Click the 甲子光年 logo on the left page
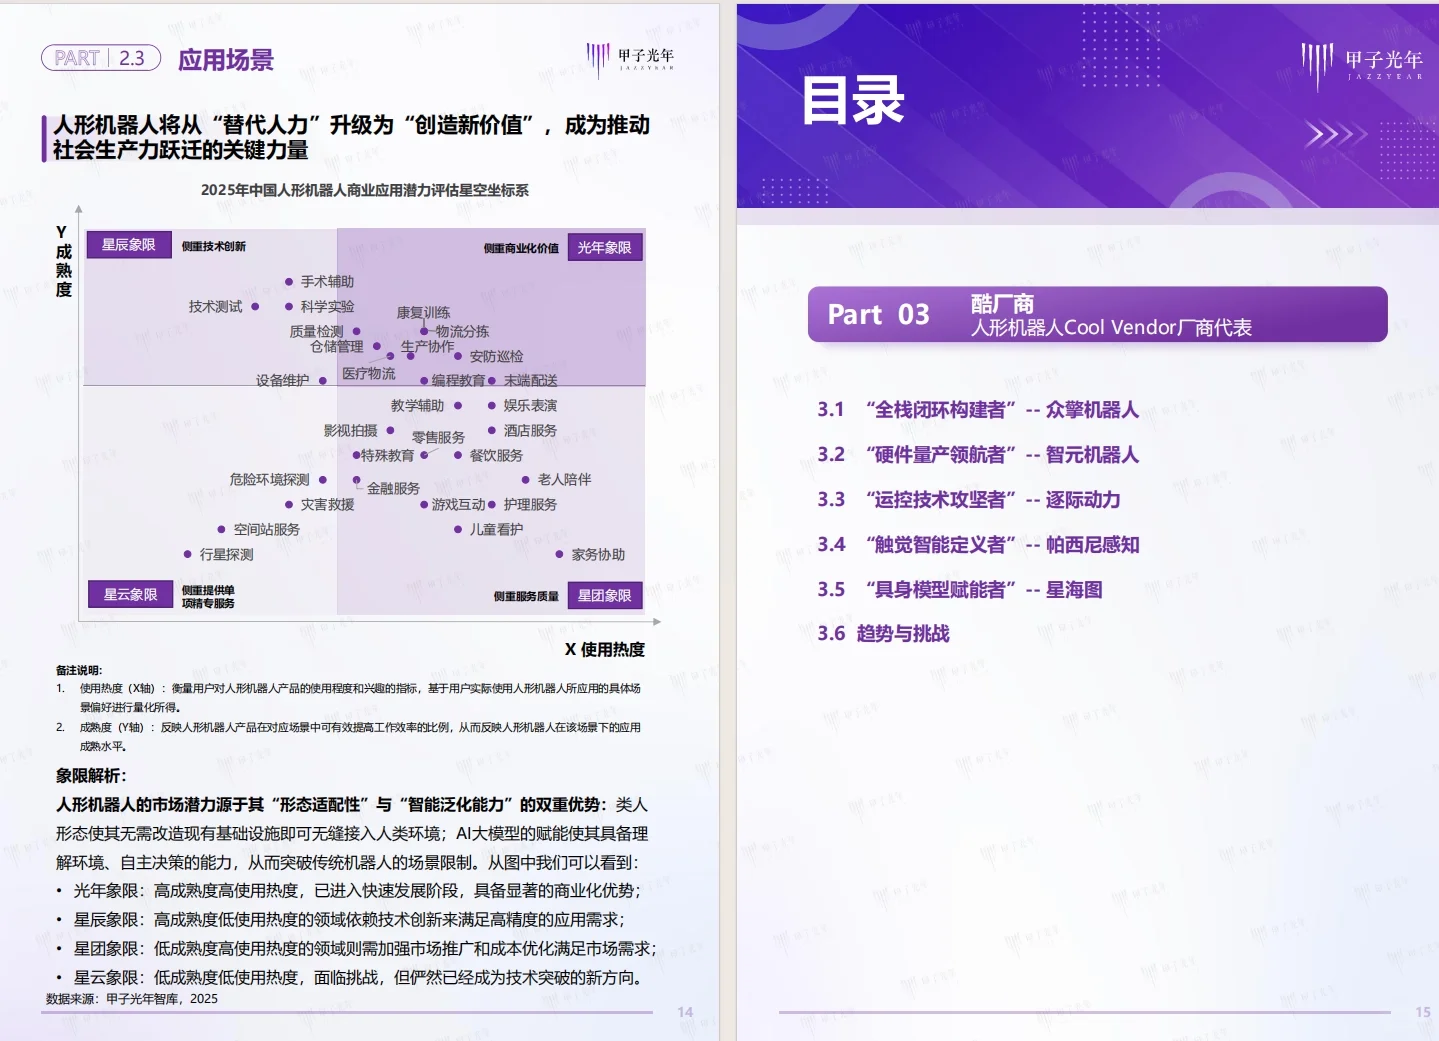The width and height of the screenshot is (1439, 1041). point(630,58)
